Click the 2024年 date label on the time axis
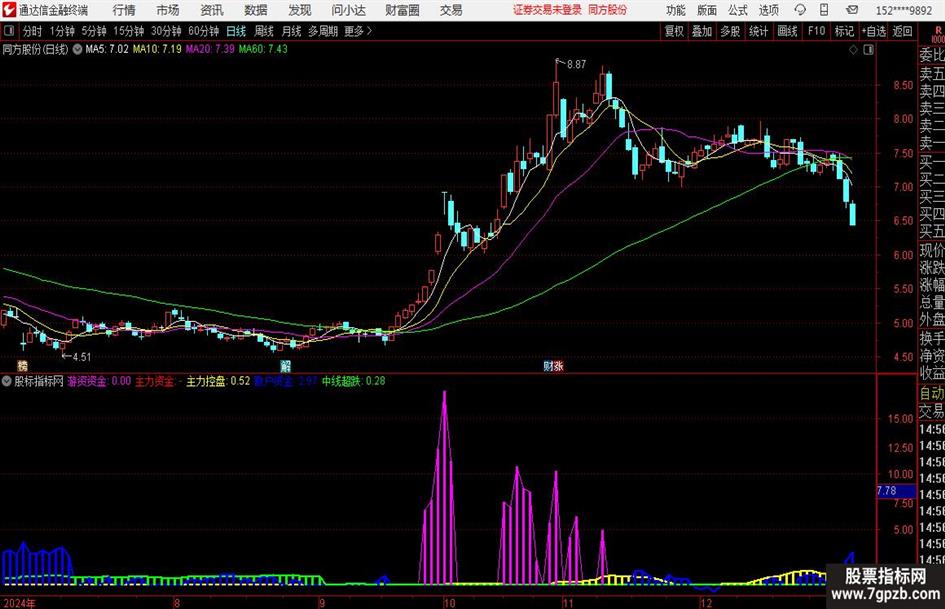Screen dimensions: 945x609 click(19, 603)
